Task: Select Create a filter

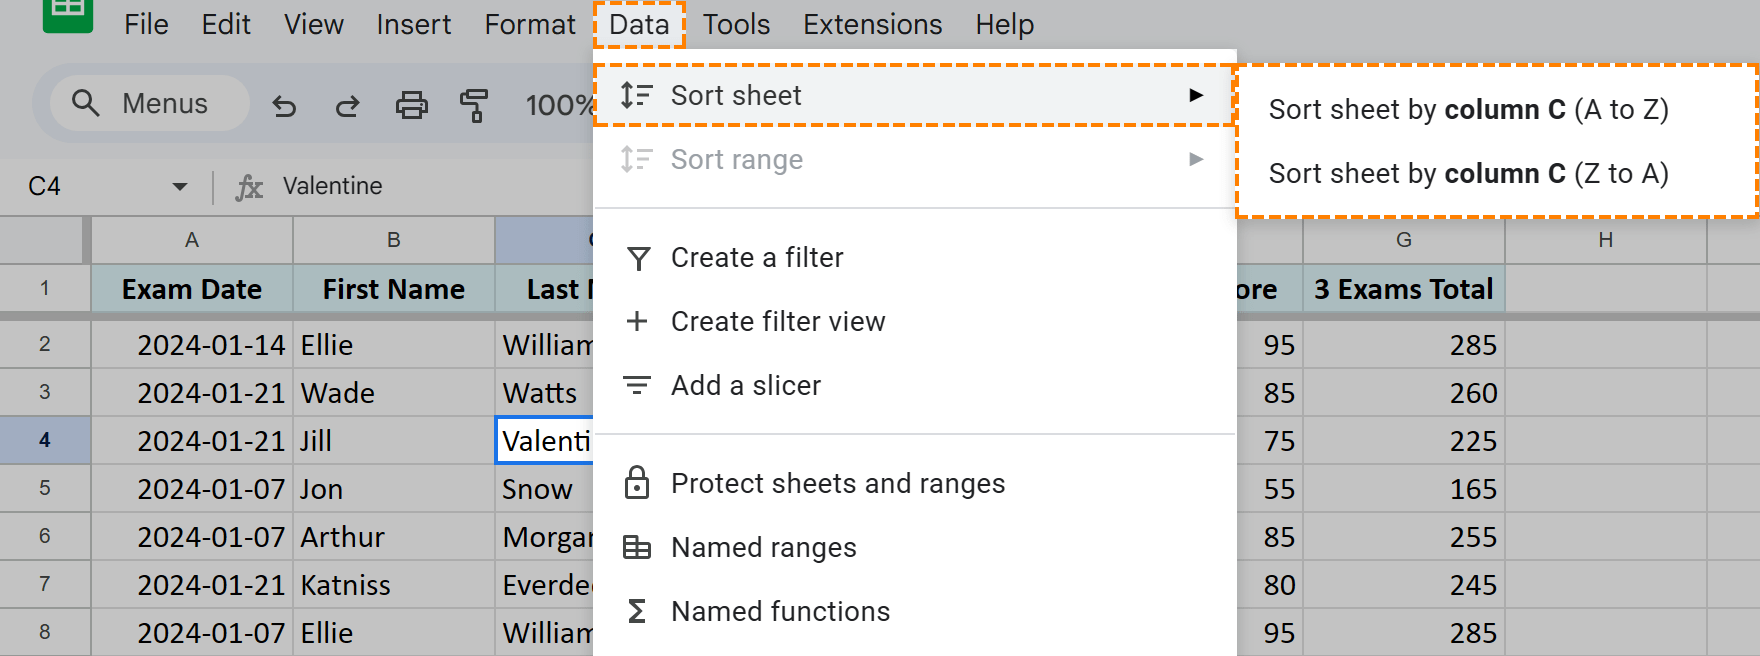Action: (915, 258)
